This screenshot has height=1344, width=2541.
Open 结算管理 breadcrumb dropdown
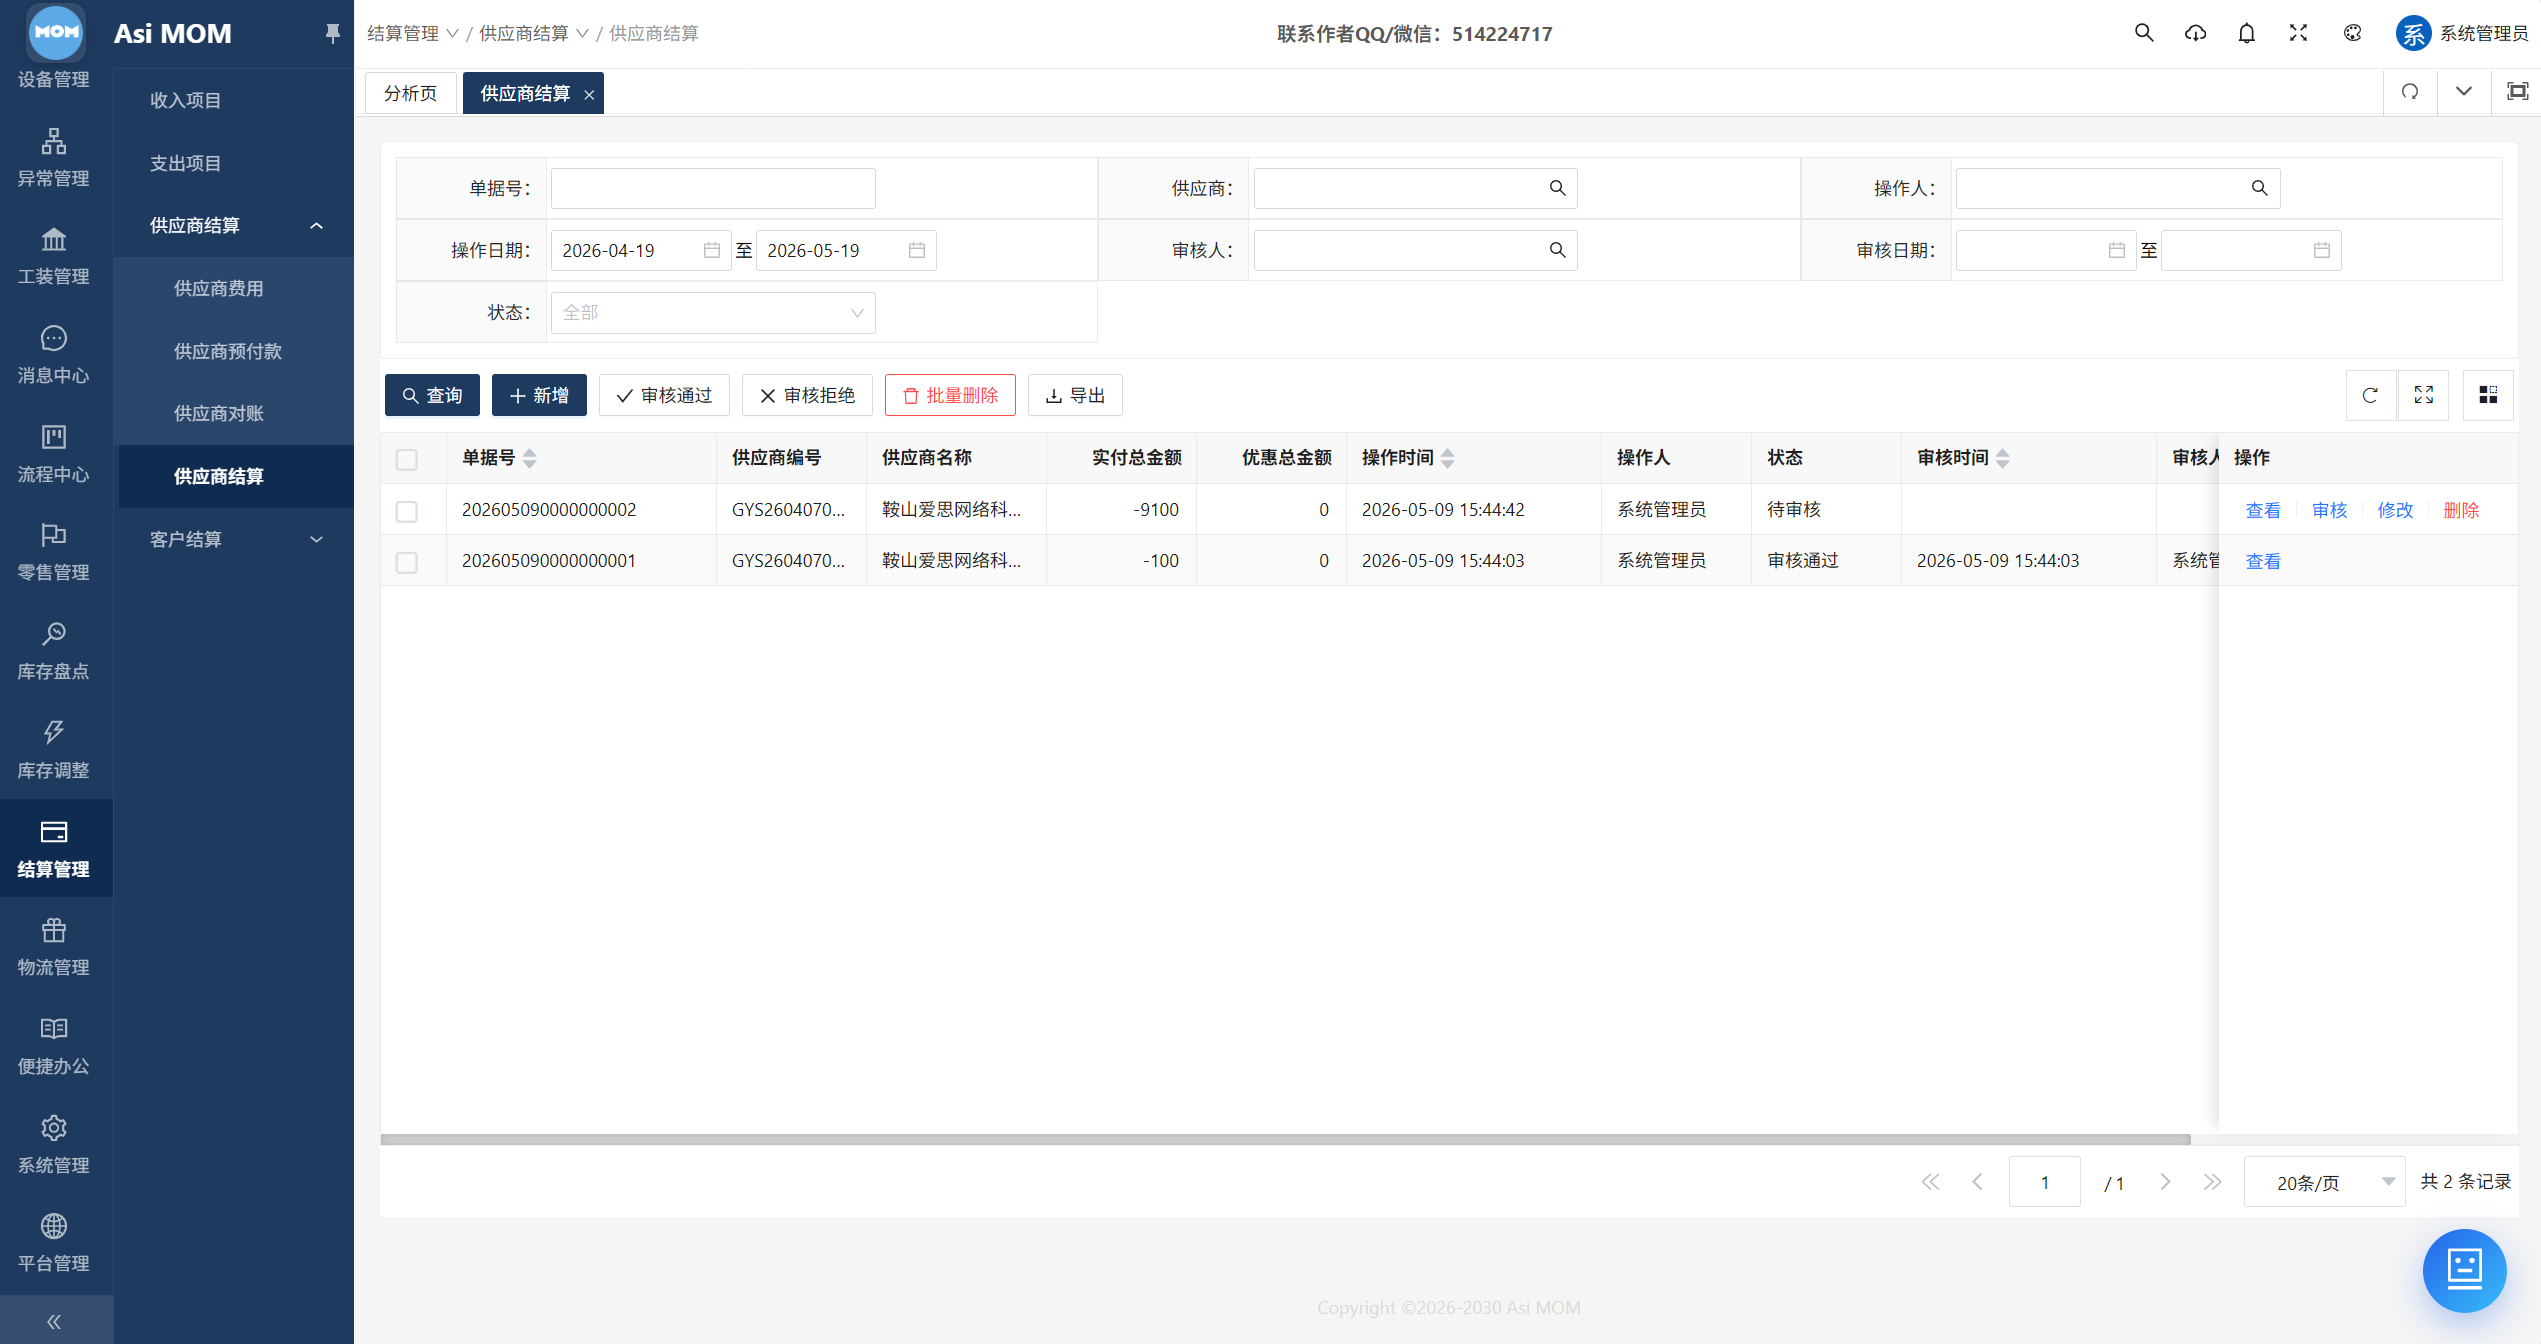[412, 34]
